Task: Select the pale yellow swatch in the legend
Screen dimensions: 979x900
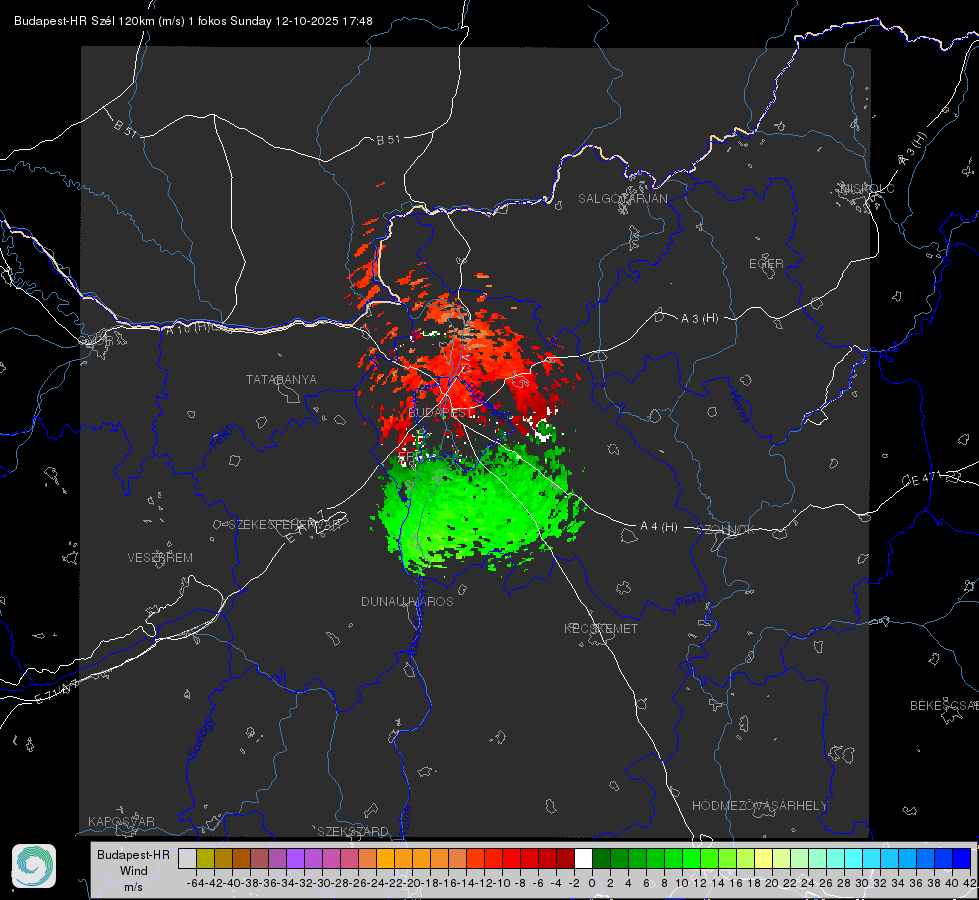Action: (764, 859)
